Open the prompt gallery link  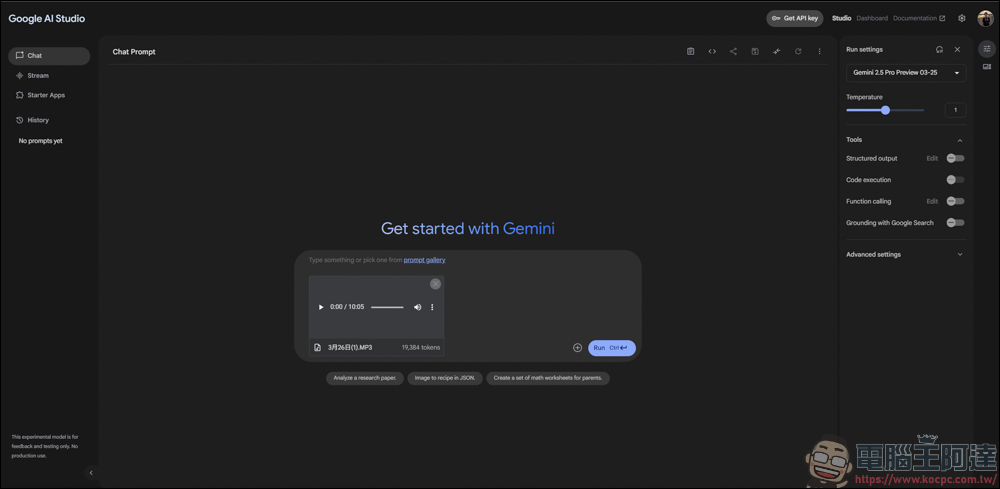pos(424,259)
